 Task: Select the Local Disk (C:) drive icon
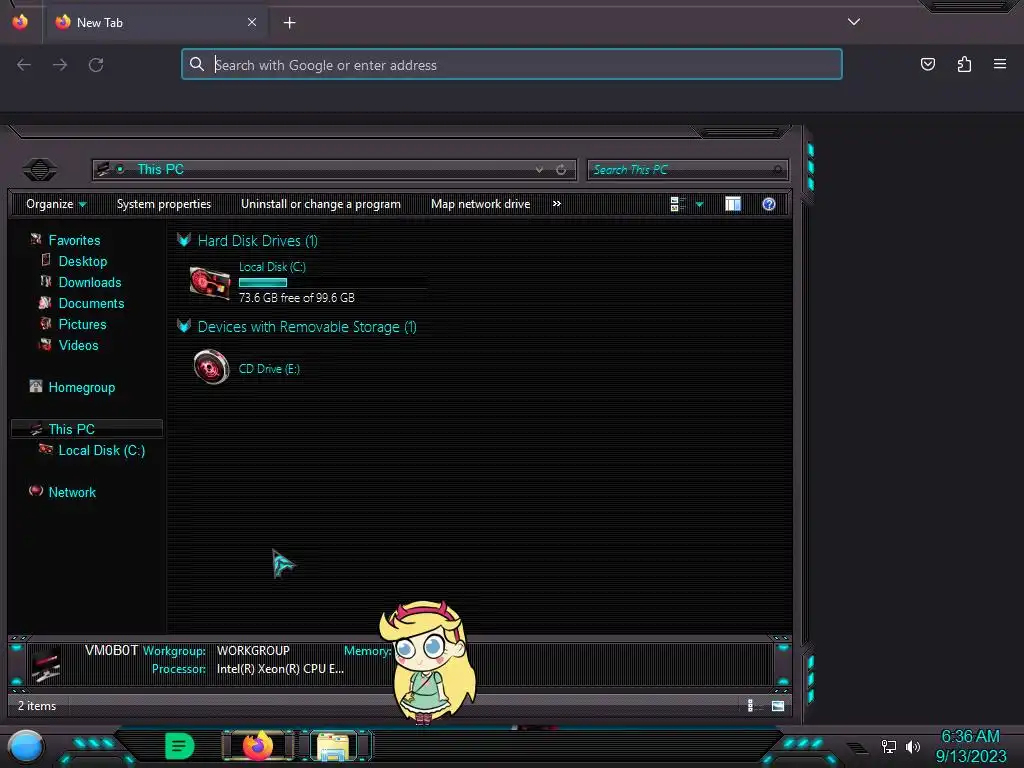(210, 283)
